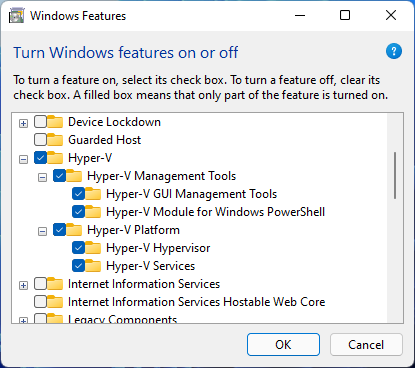Click the Guarded Host folder icon
Image resolution: width=415 pixels, height=368 pixels.
tap(55, 140)
